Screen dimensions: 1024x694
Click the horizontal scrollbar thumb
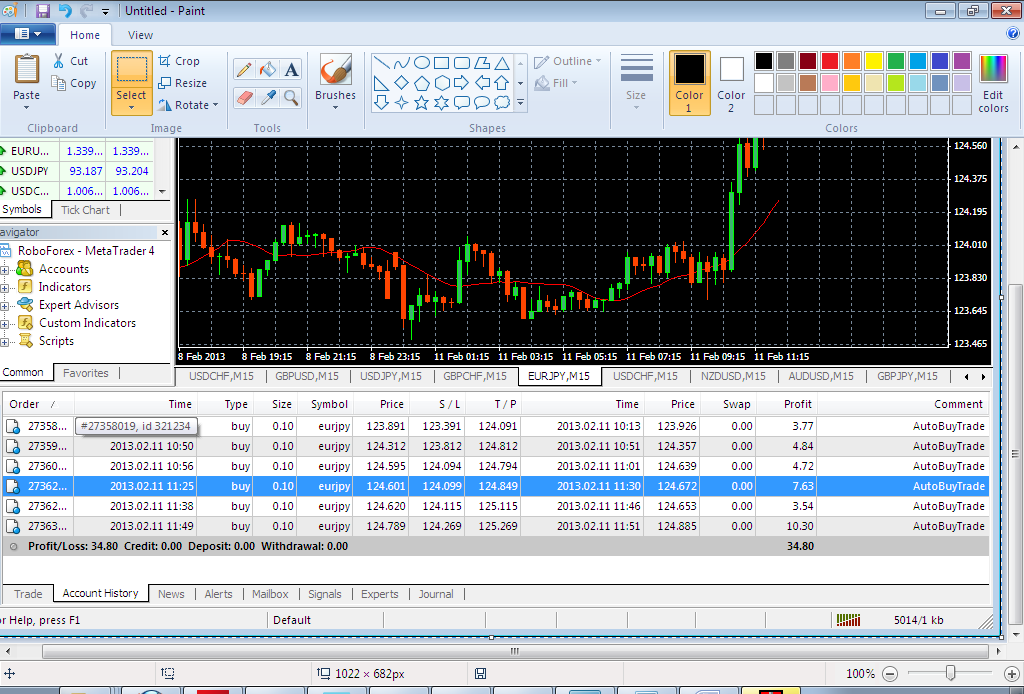click(515, 651)
